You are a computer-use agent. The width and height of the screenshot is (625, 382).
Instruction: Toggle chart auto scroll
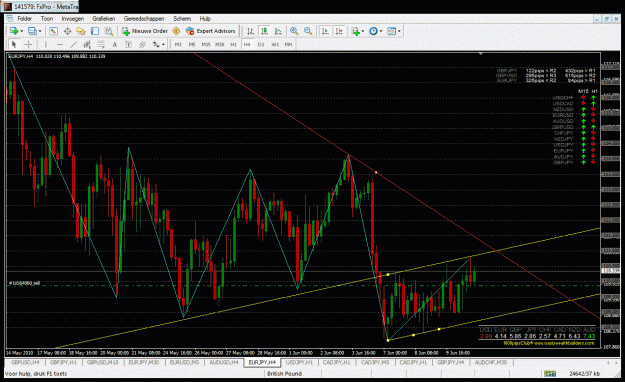click(325, 31)
